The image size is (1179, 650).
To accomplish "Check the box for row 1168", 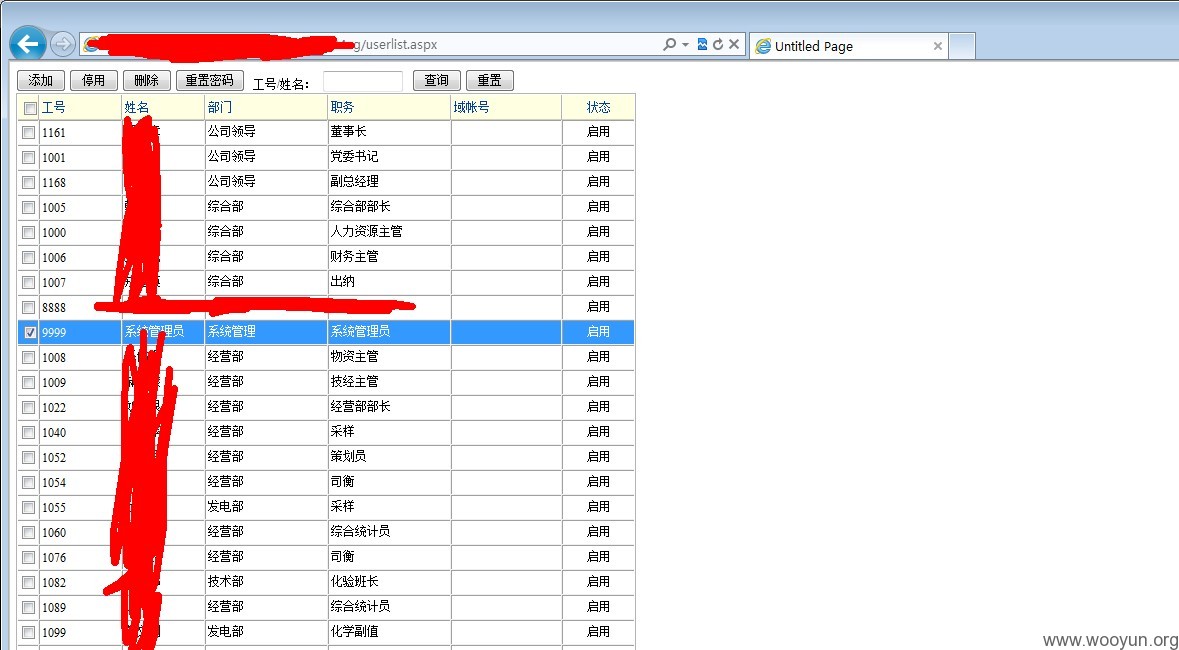I will 29,182.
